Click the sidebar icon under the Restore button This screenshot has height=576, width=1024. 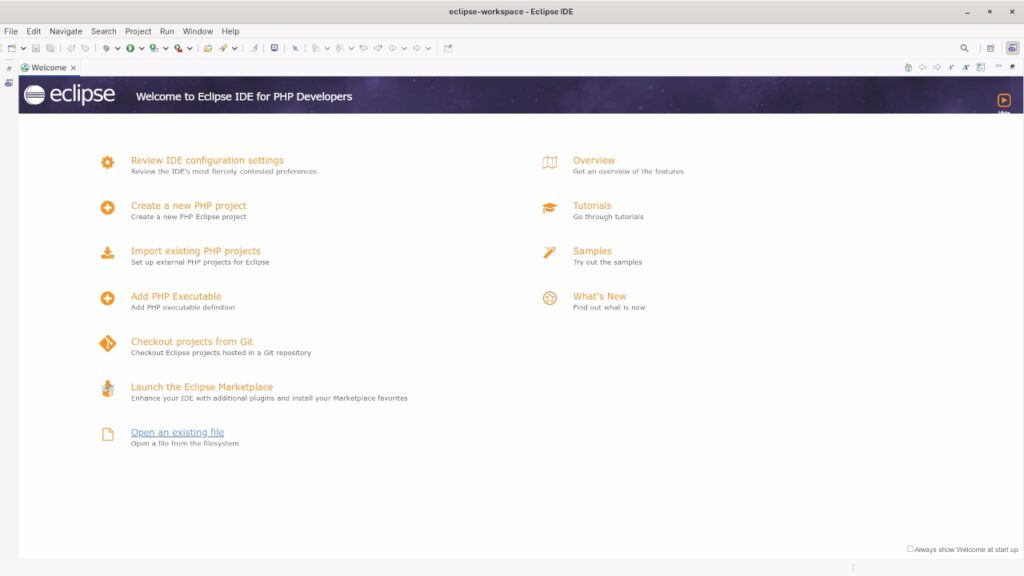[x=8, y=83]
